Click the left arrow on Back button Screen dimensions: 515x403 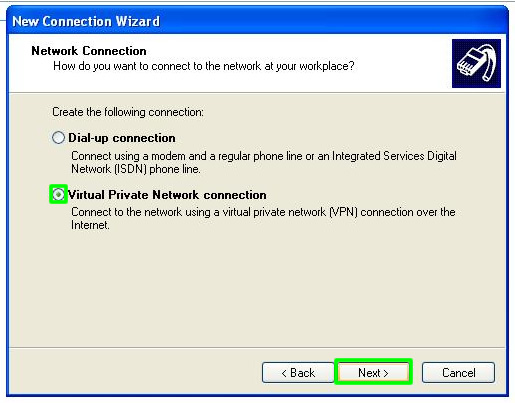tap(284, 373)
